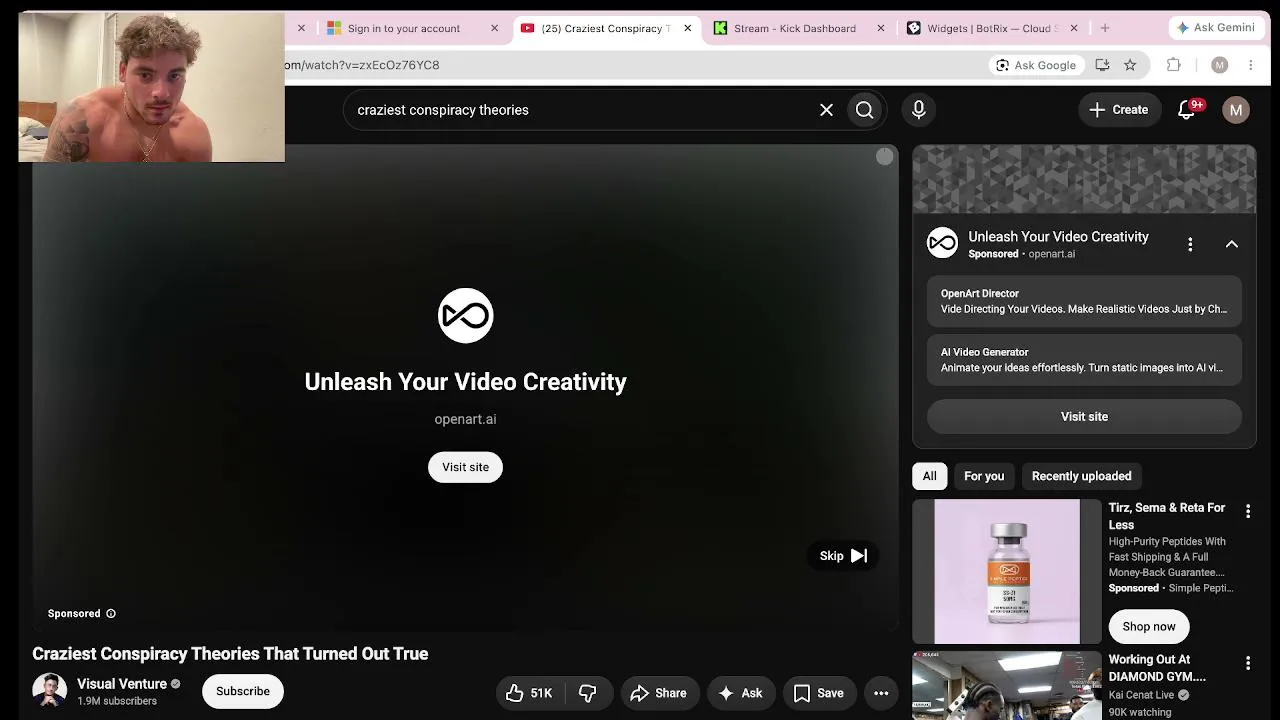This screenshot has width=1280, height=720.
Task: Open Visual Venture channel avatar
Action: pos(49,691)
